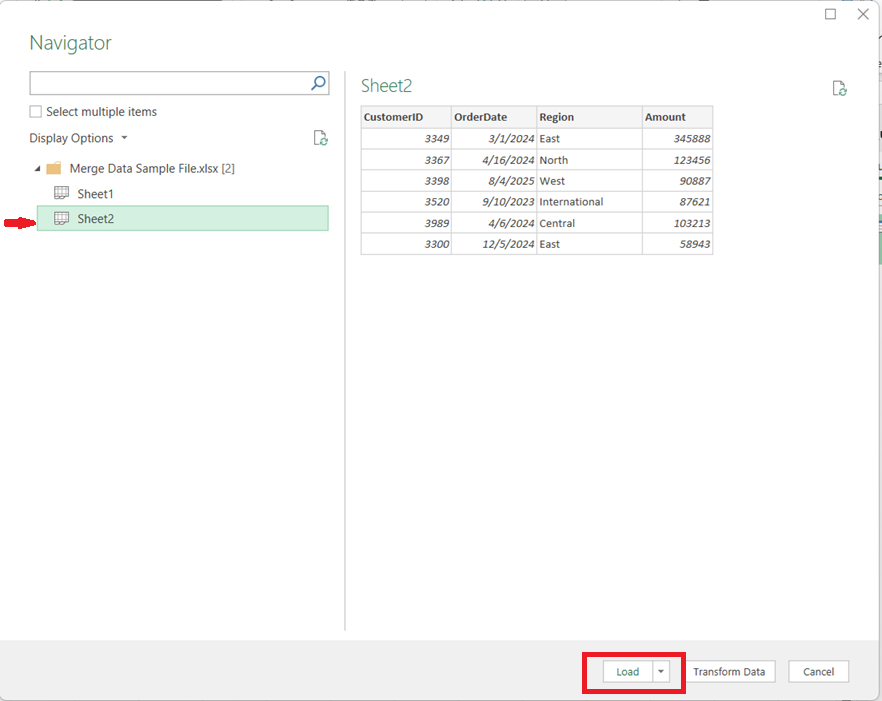The width and height of the screenshot is (882, 701).
Task: Click cell with CustomerID 3349
Action: [x=406, y=138]
